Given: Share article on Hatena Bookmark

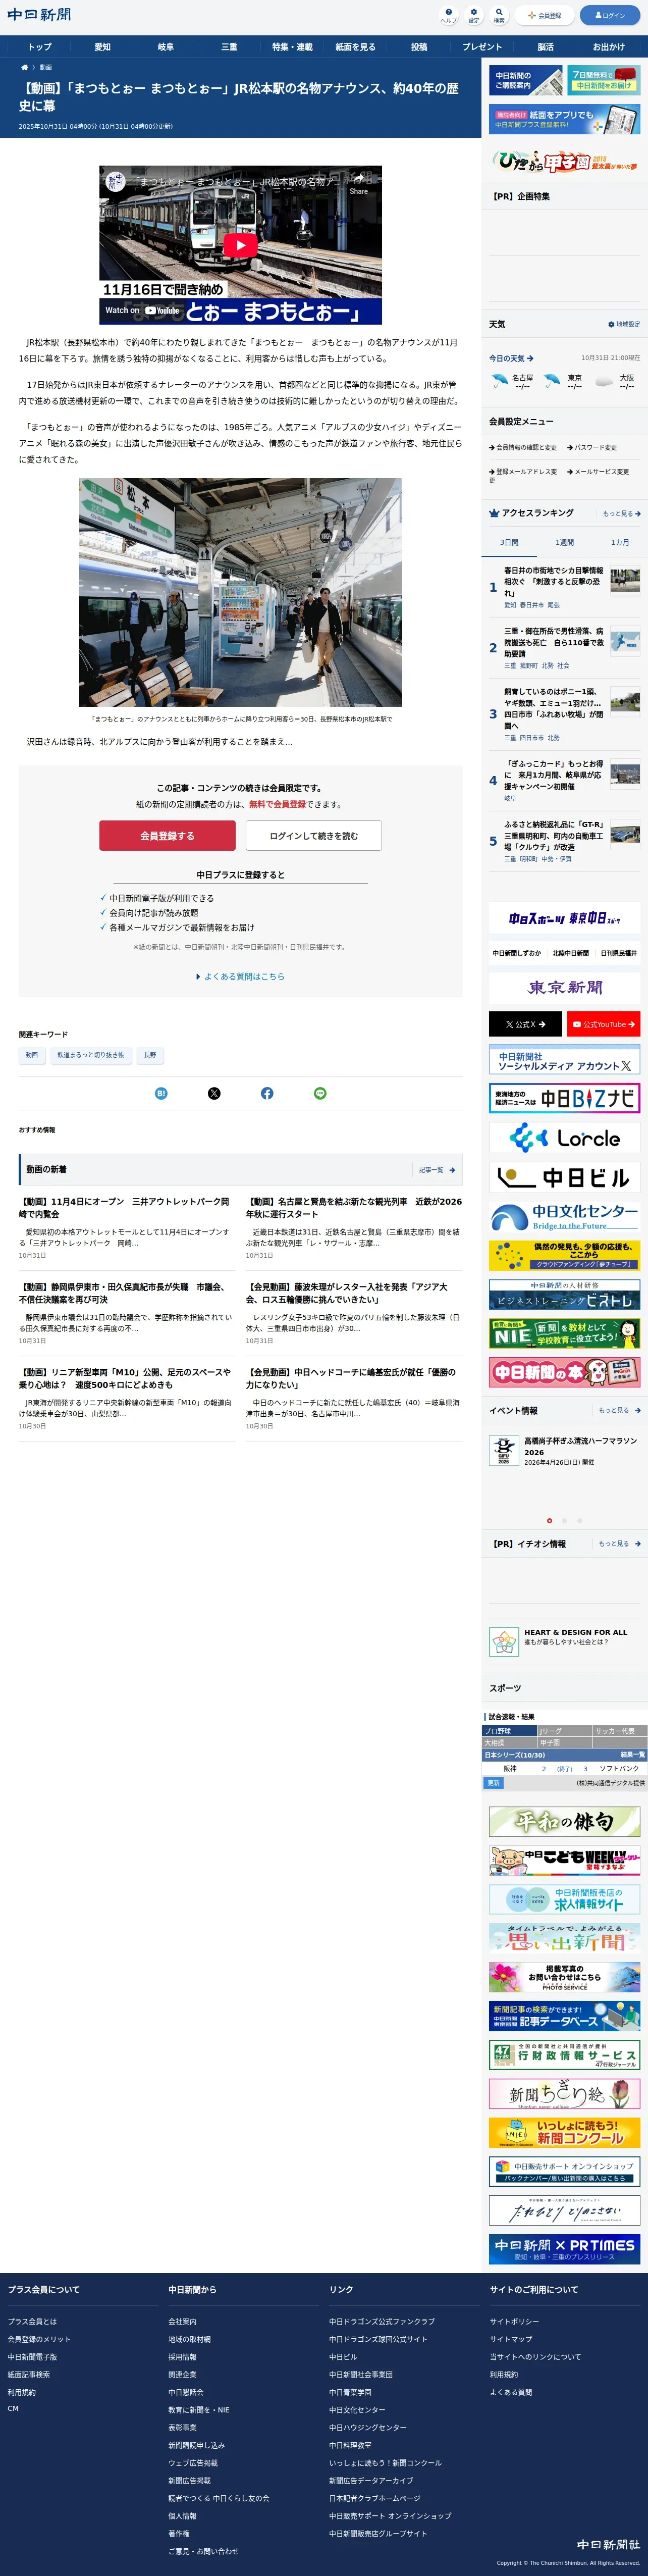Looking at the screenshot, I should (161, 1093).
